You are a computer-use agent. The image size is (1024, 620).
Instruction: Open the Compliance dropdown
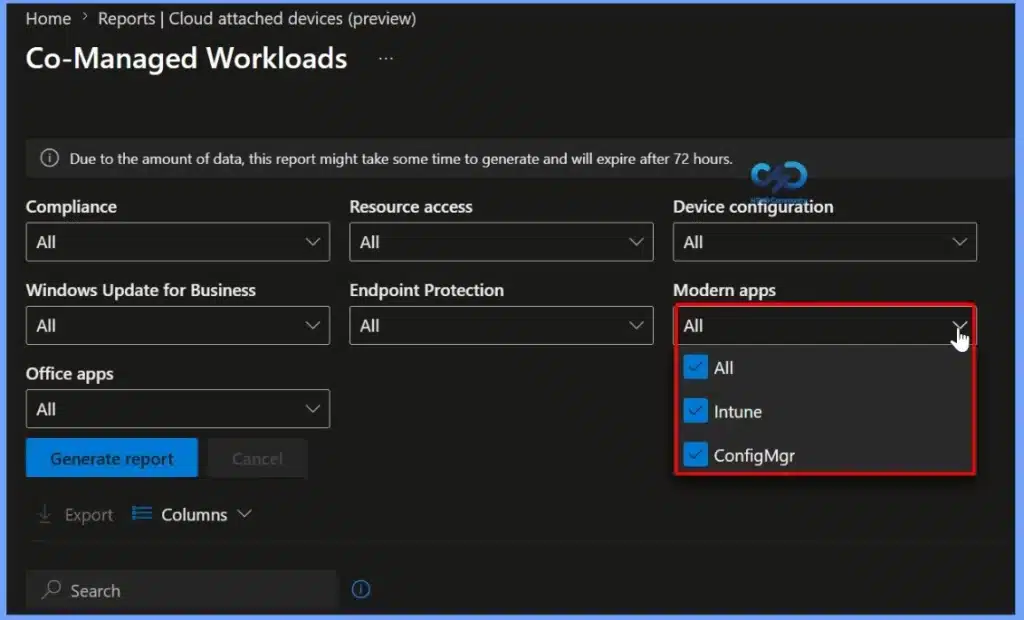(x=178, y=242)
